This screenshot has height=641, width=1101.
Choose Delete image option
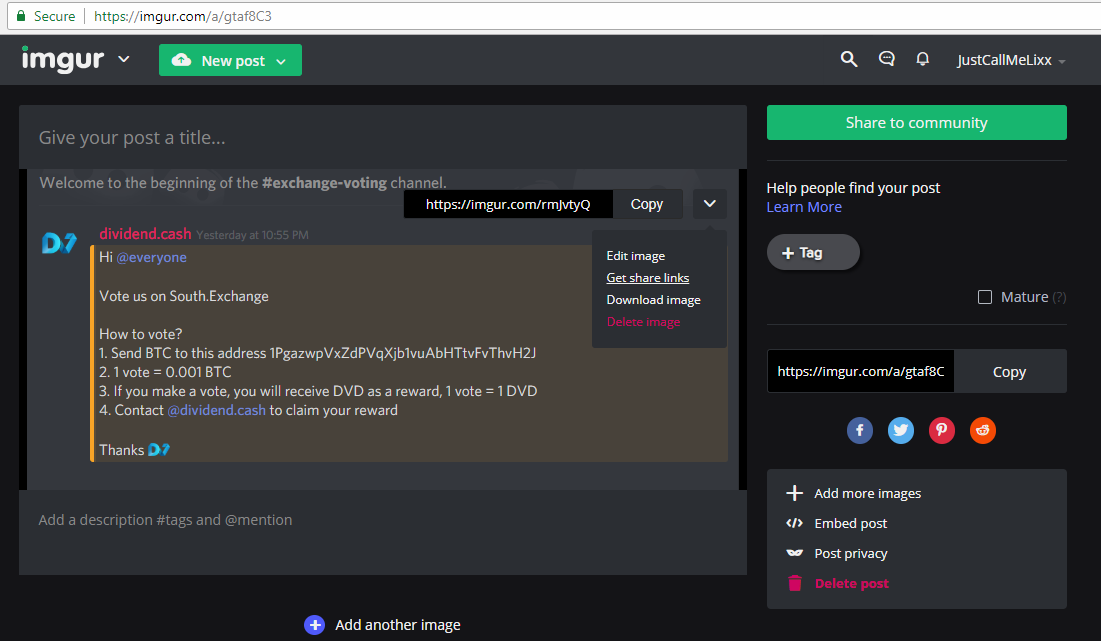click(643, 322)
